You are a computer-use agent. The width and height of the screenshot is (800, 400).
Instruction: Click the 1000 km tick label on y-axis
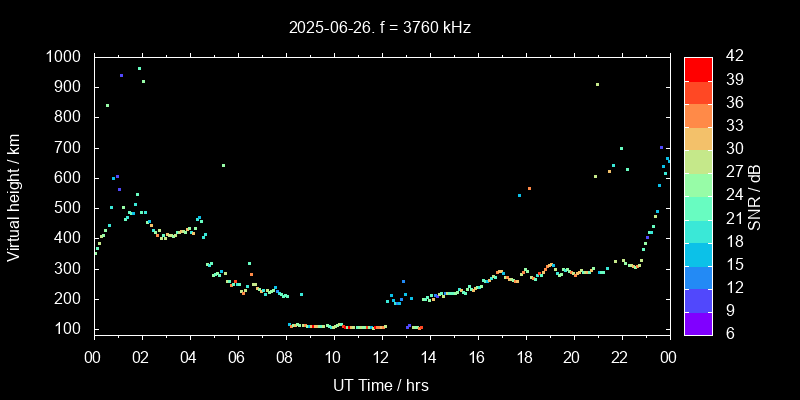(64, 57)
